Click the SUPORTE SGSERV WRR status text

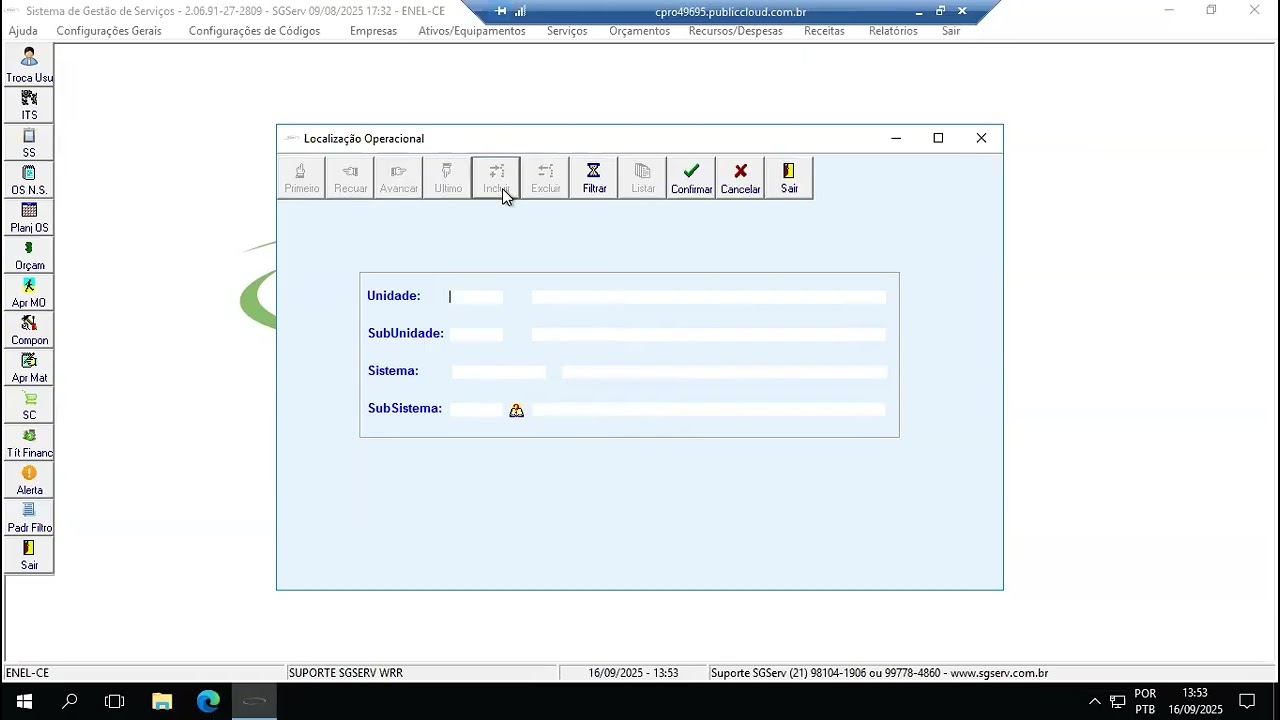[x=346, y=673]
